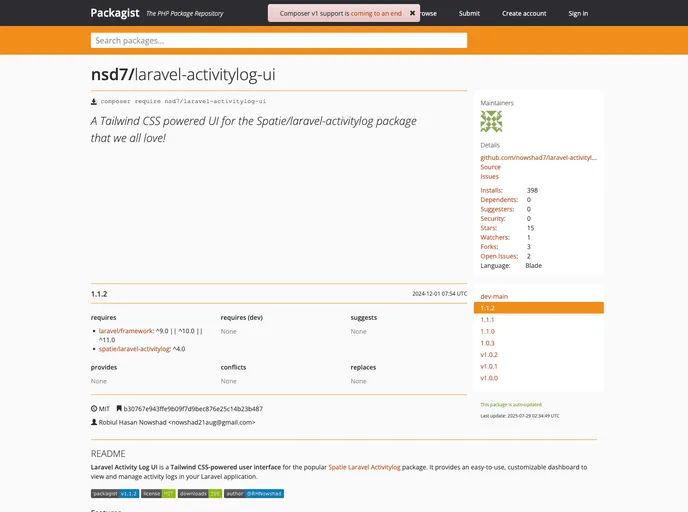Viewport: 688px width, 512px height.
Task: Open the github.com/nowshad7 repository link
Action: coord(538,158)
